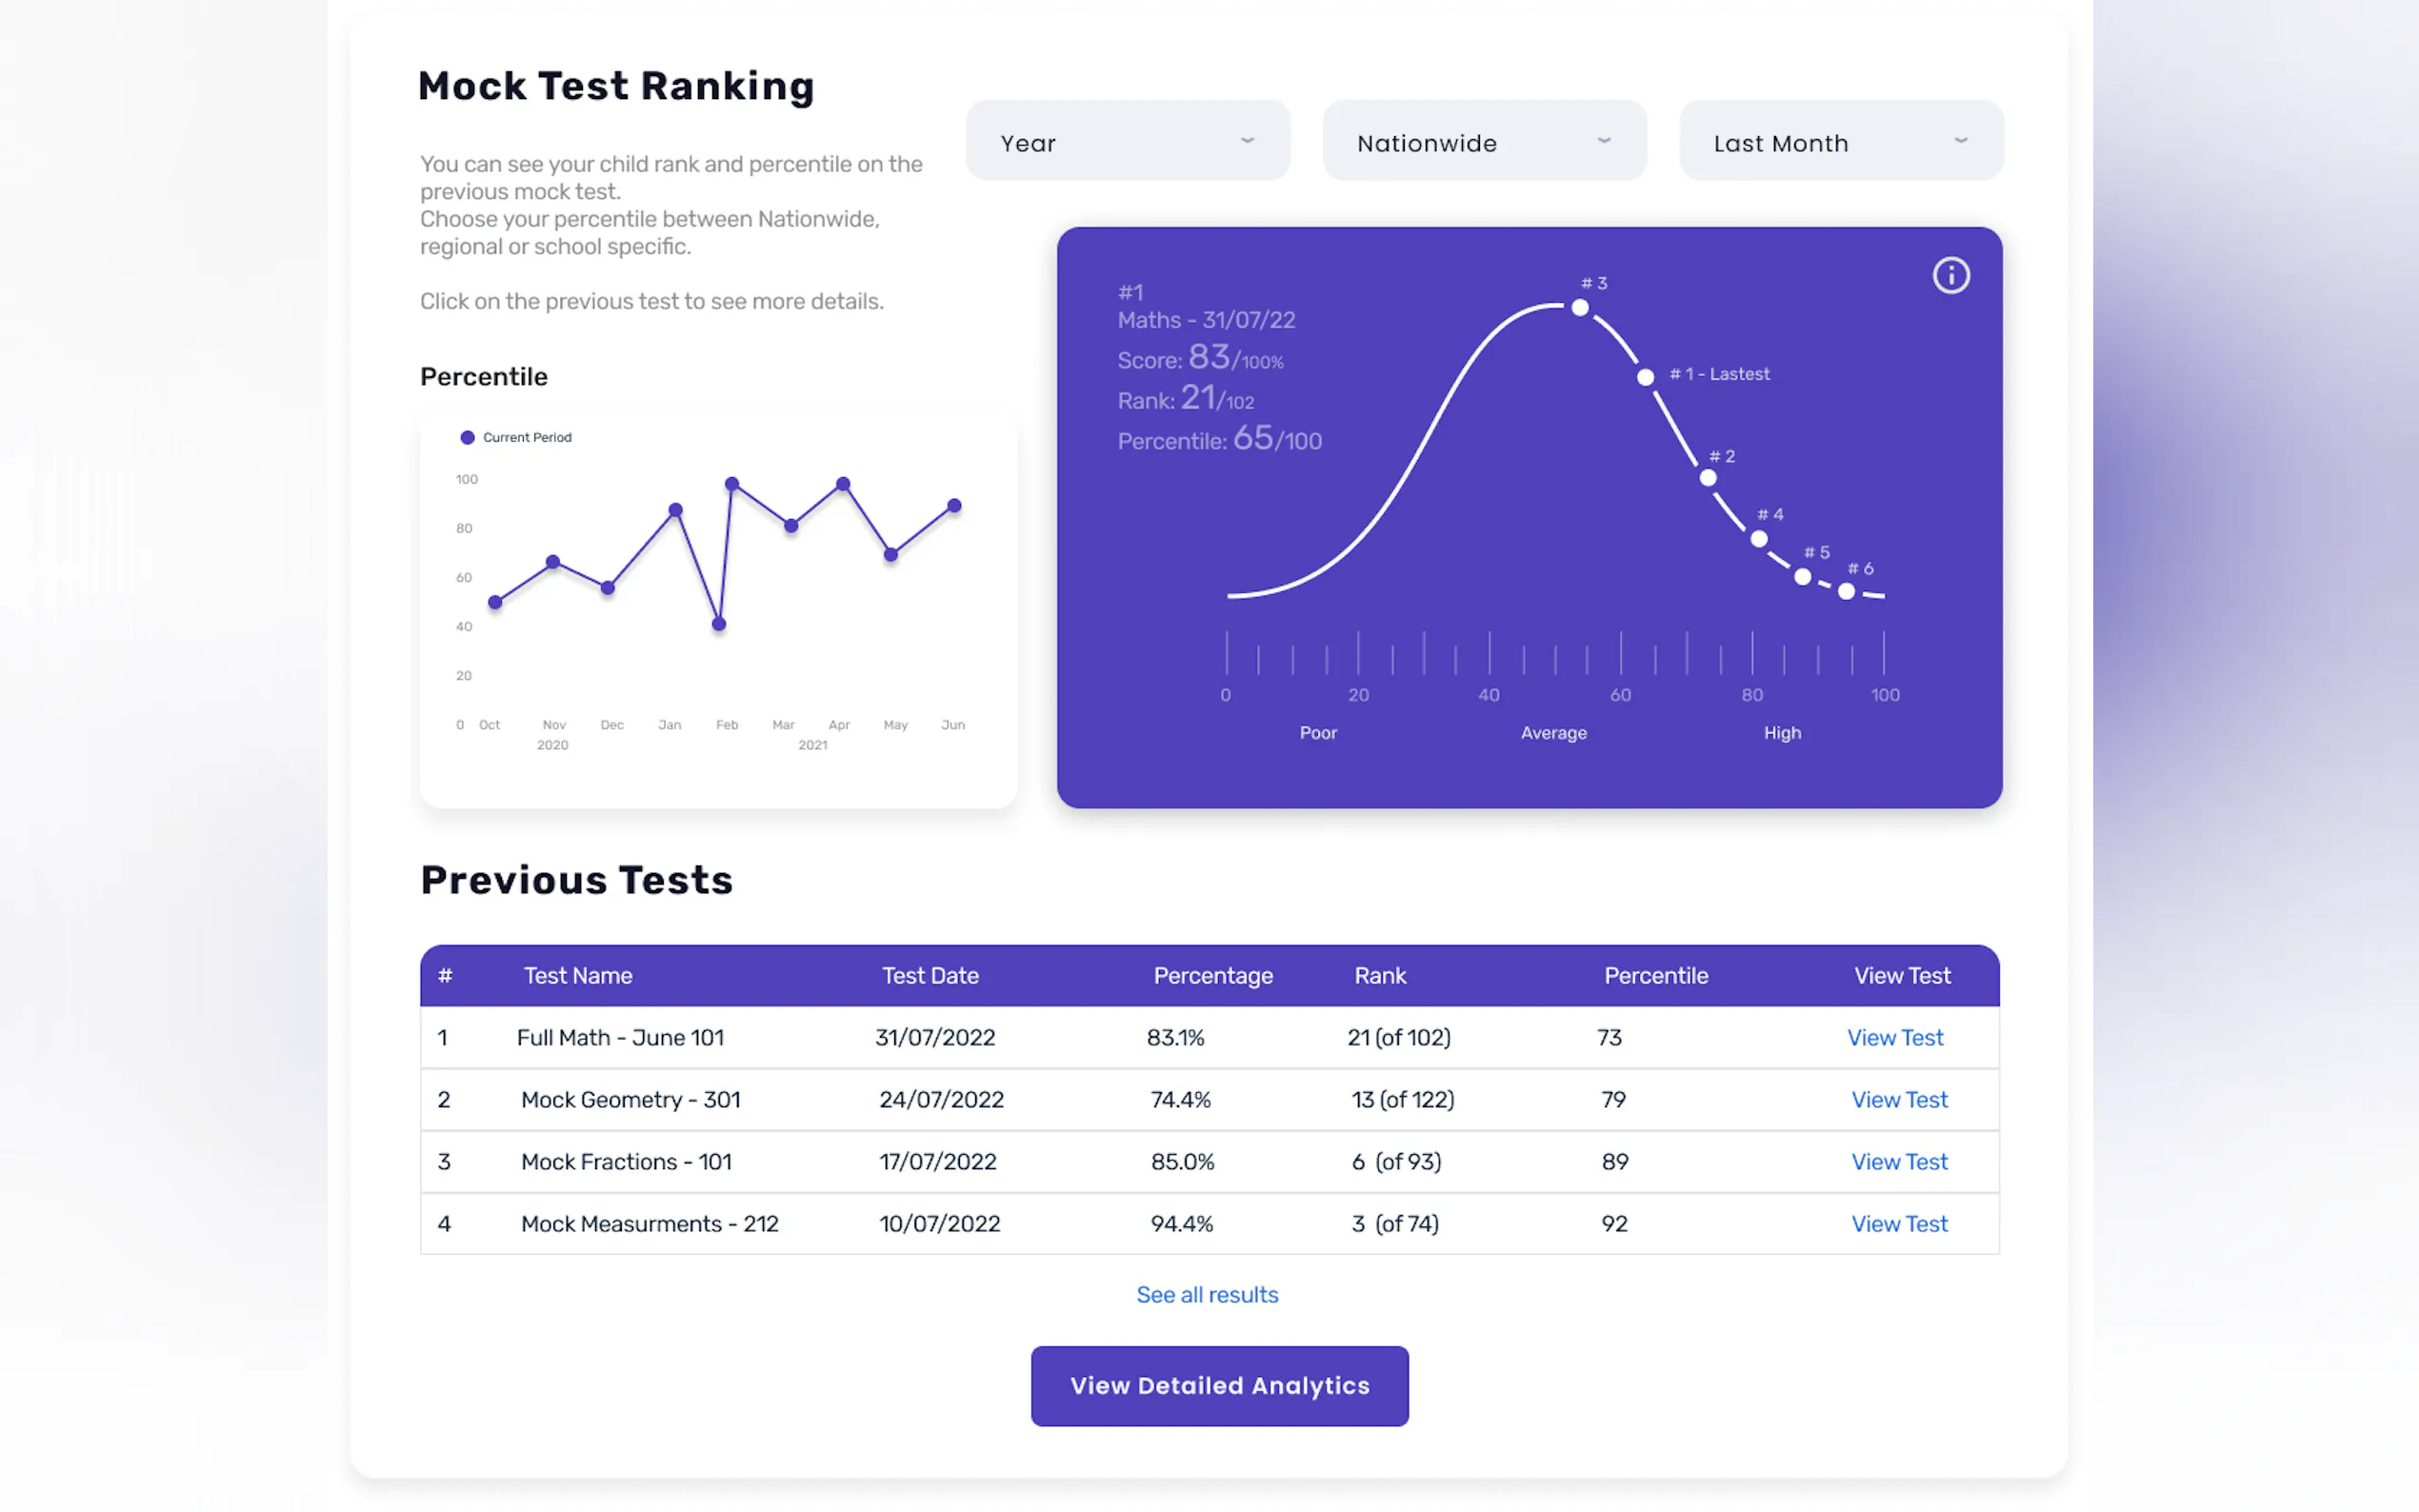Screen dimensions: 2419x1512
Task: Open View Test link for Mock Geometry - 301
Action: 1898,1099
